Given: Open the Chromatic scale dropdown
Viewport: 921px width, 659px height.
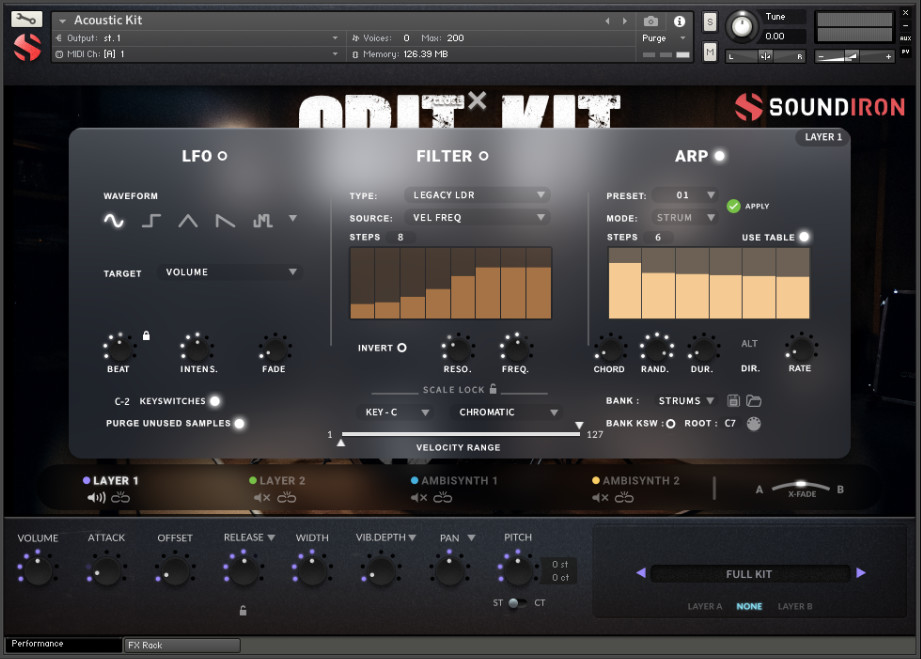Looking at the screenshot, I should [x=506, y=412].
